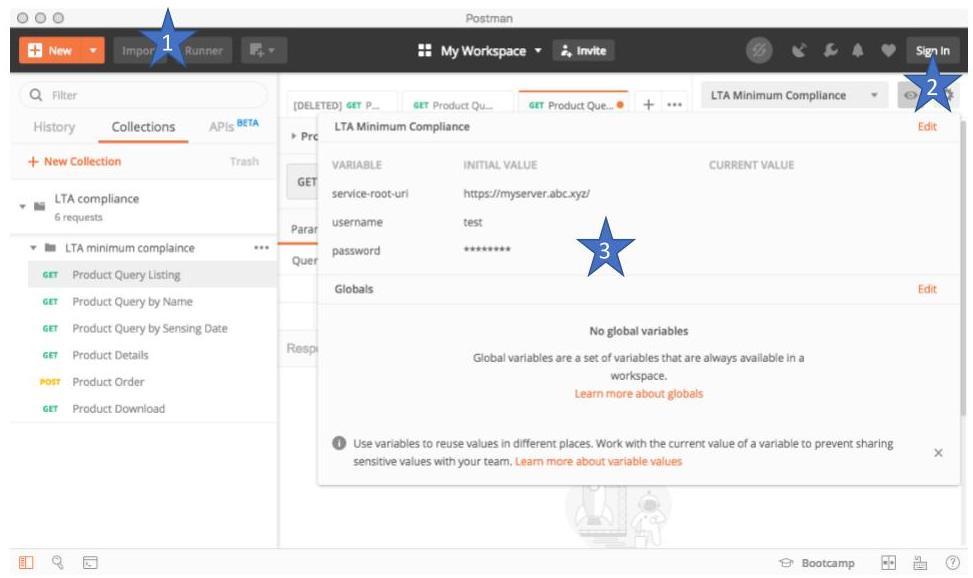
Task: Open the second Product Qu... request tab
Action: [458, 105]
